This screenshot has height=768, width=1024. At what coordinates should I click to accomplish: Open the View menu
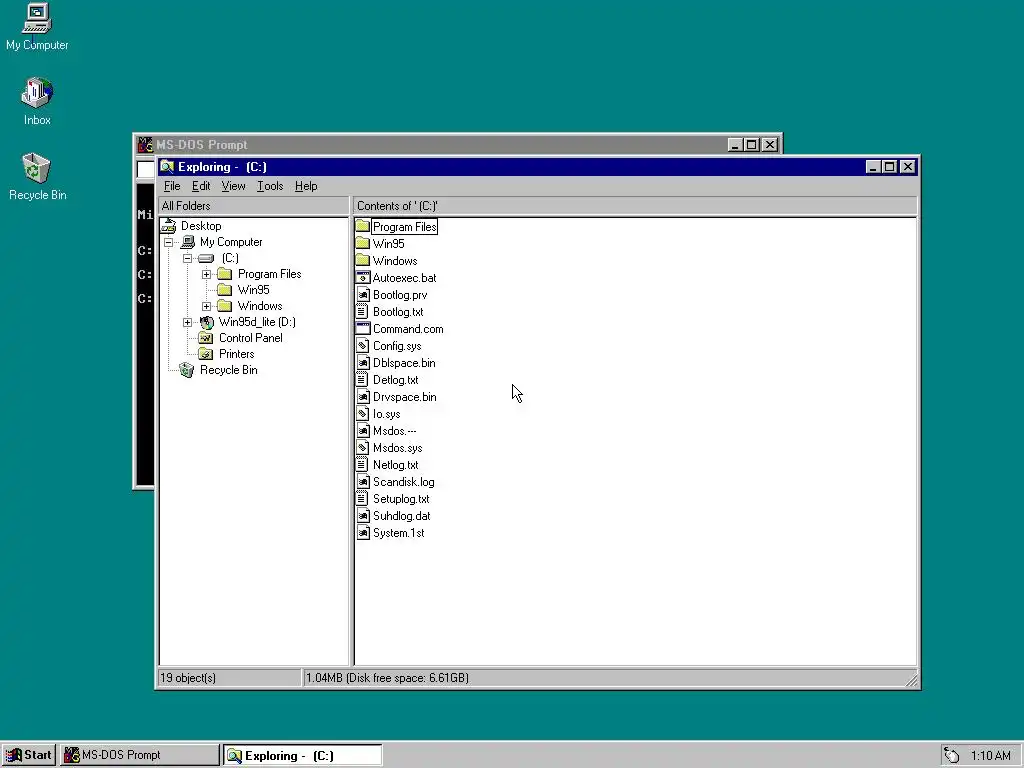(233, 186)
